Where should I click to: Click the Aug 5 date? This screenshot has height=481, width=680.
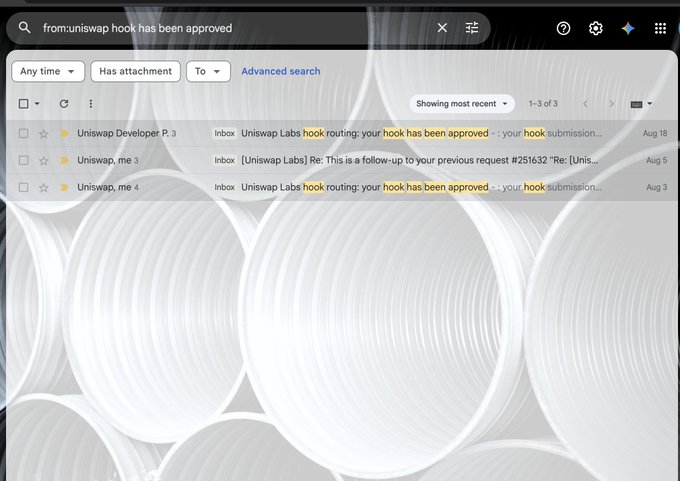tap(657, 160)
